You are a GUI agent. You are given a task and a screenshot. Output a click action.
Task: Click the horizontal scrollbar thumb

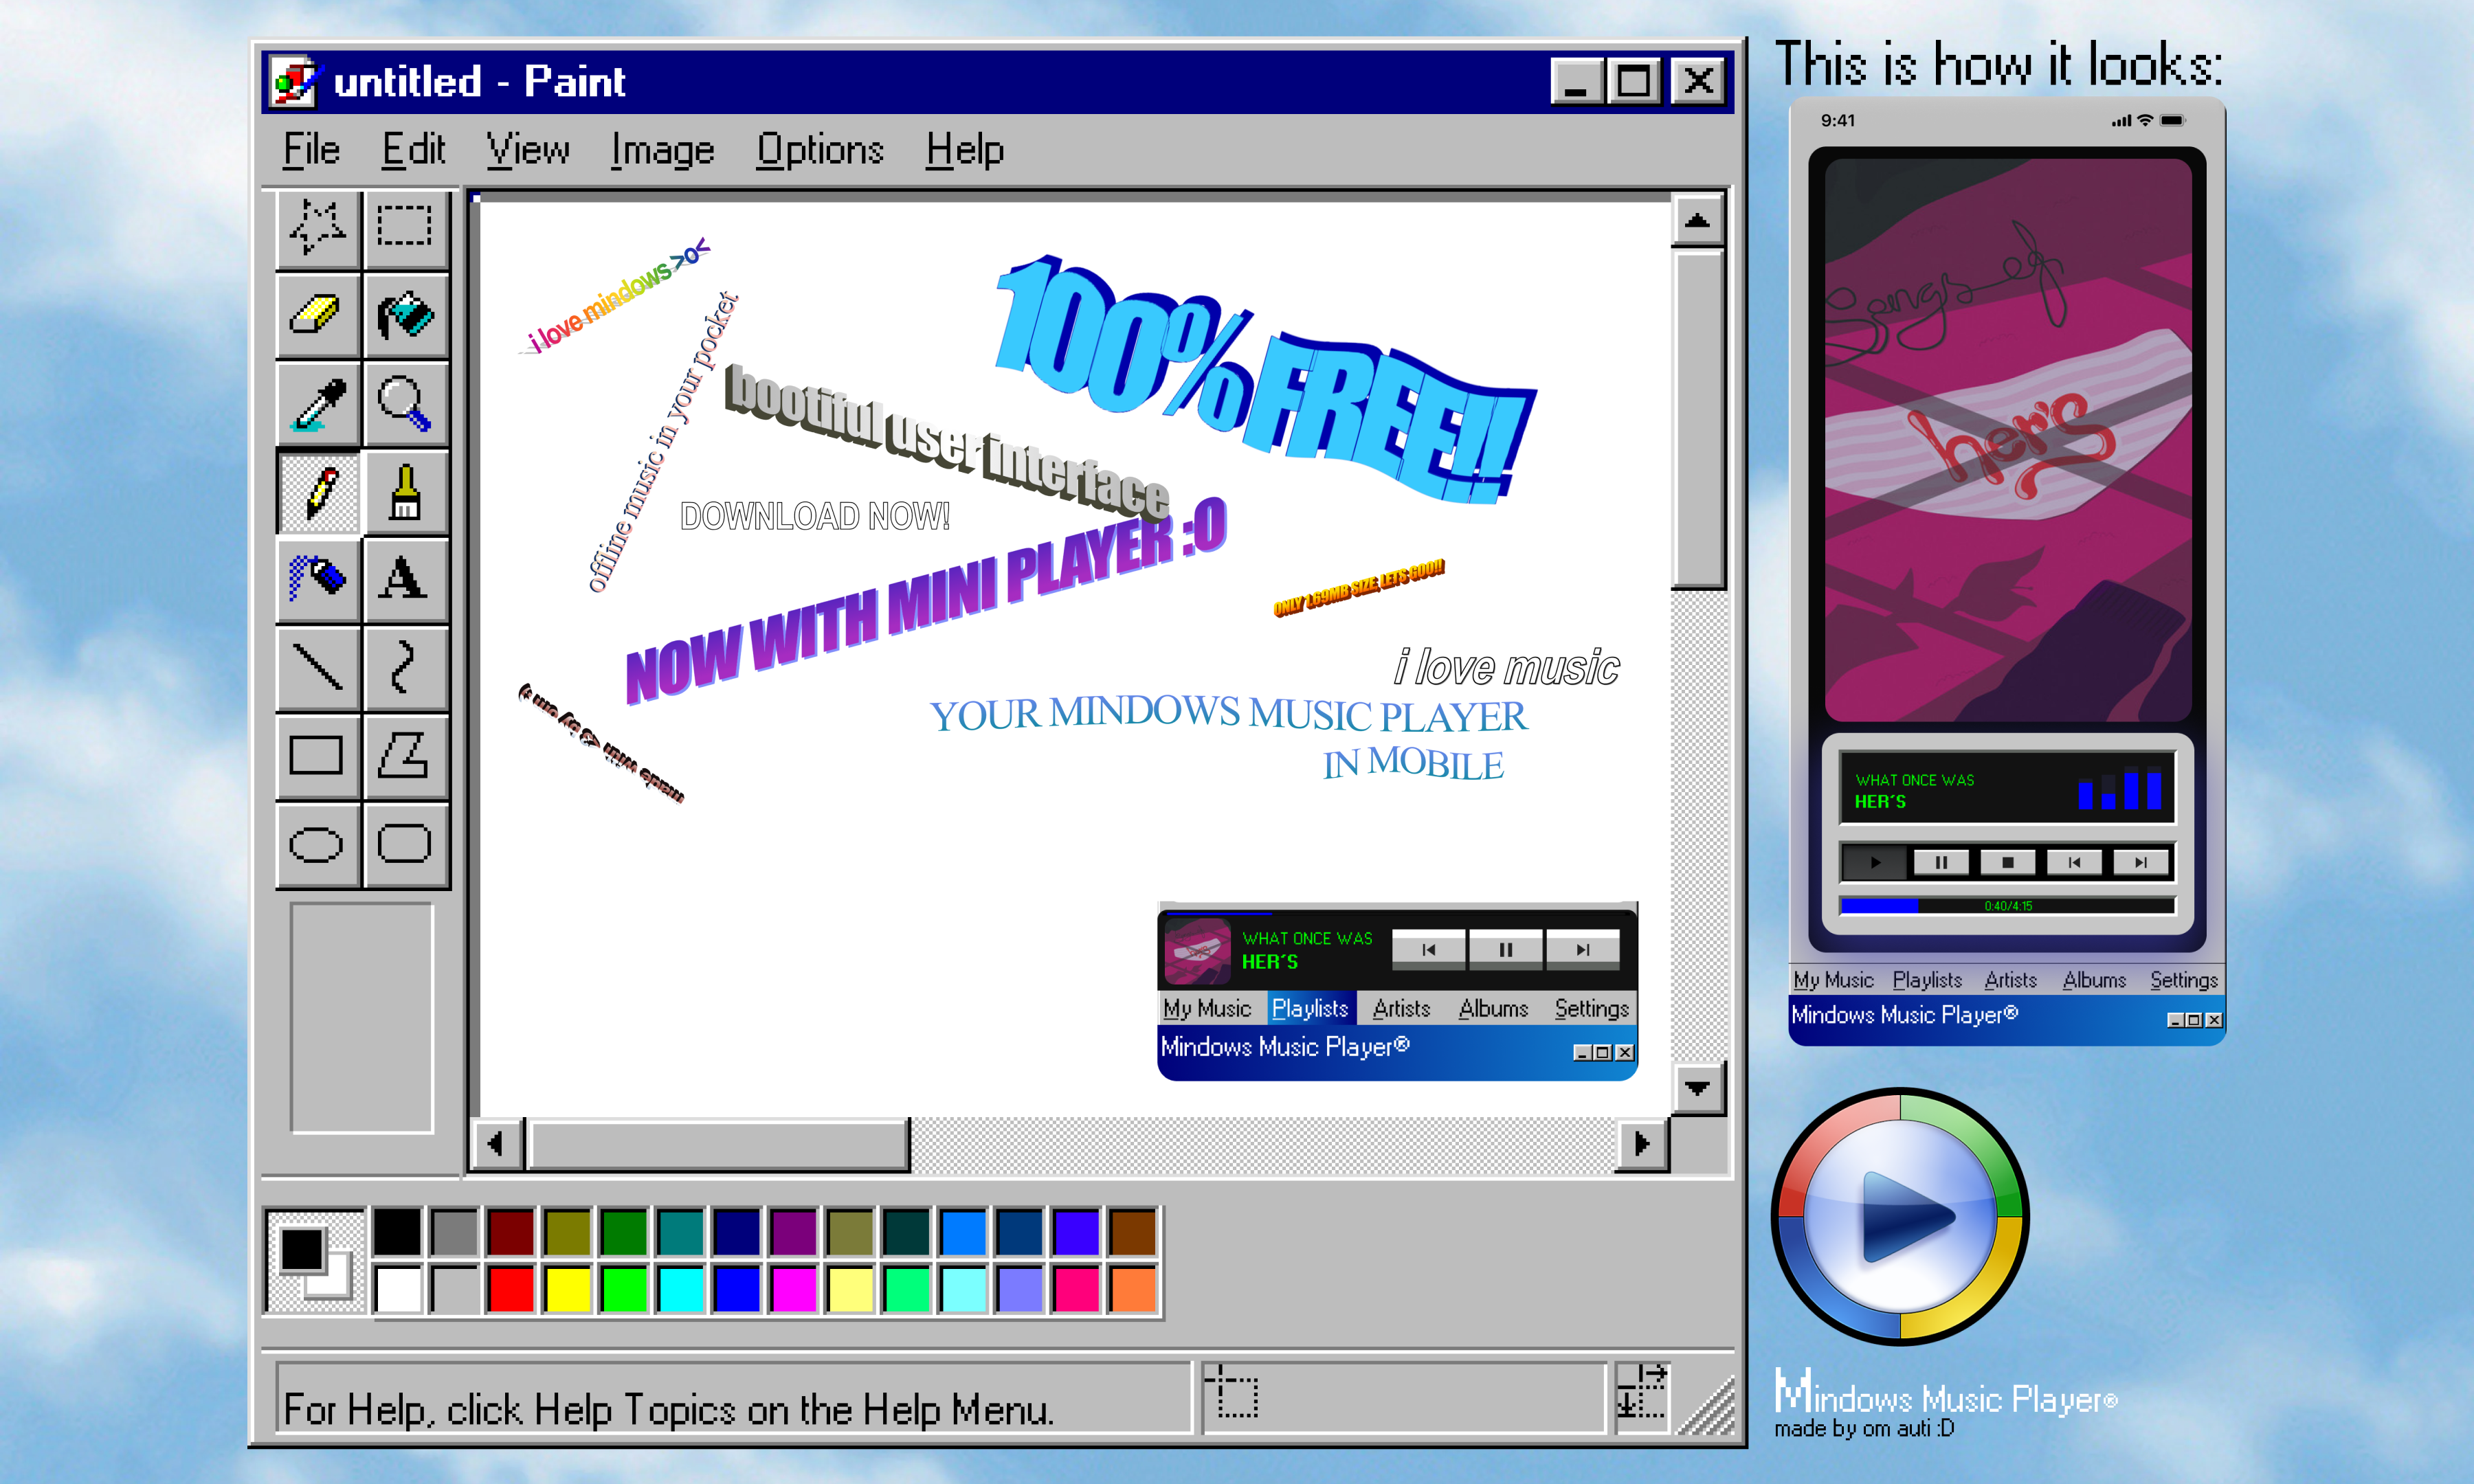pos(719,1143)
